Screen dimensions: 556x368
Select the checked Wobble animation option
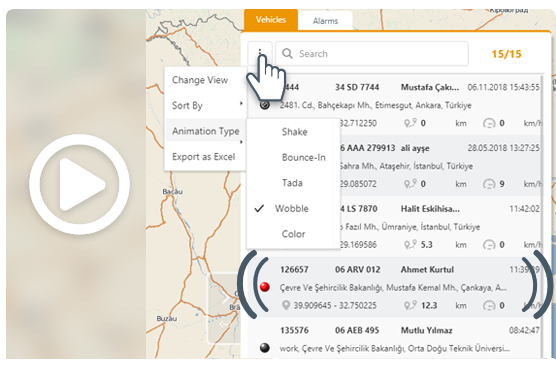click(x=291, y=208)
